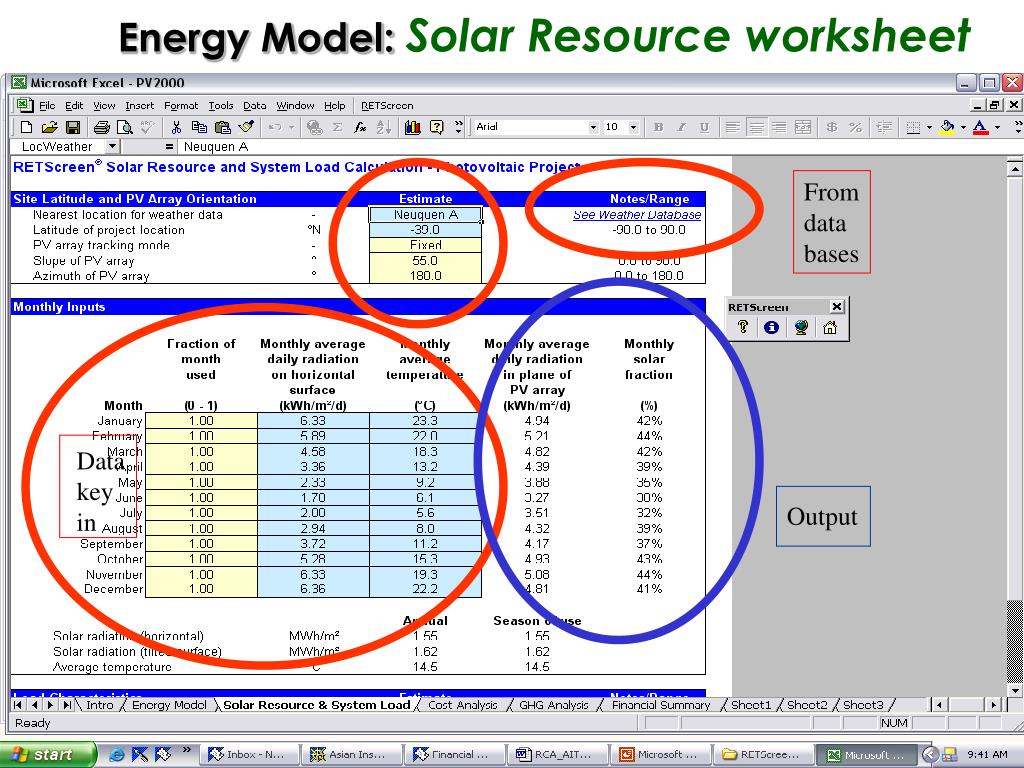Expand the LocWeather Name Box dropdown
Screen dimensions: 1024x768
tap(112, 147)
